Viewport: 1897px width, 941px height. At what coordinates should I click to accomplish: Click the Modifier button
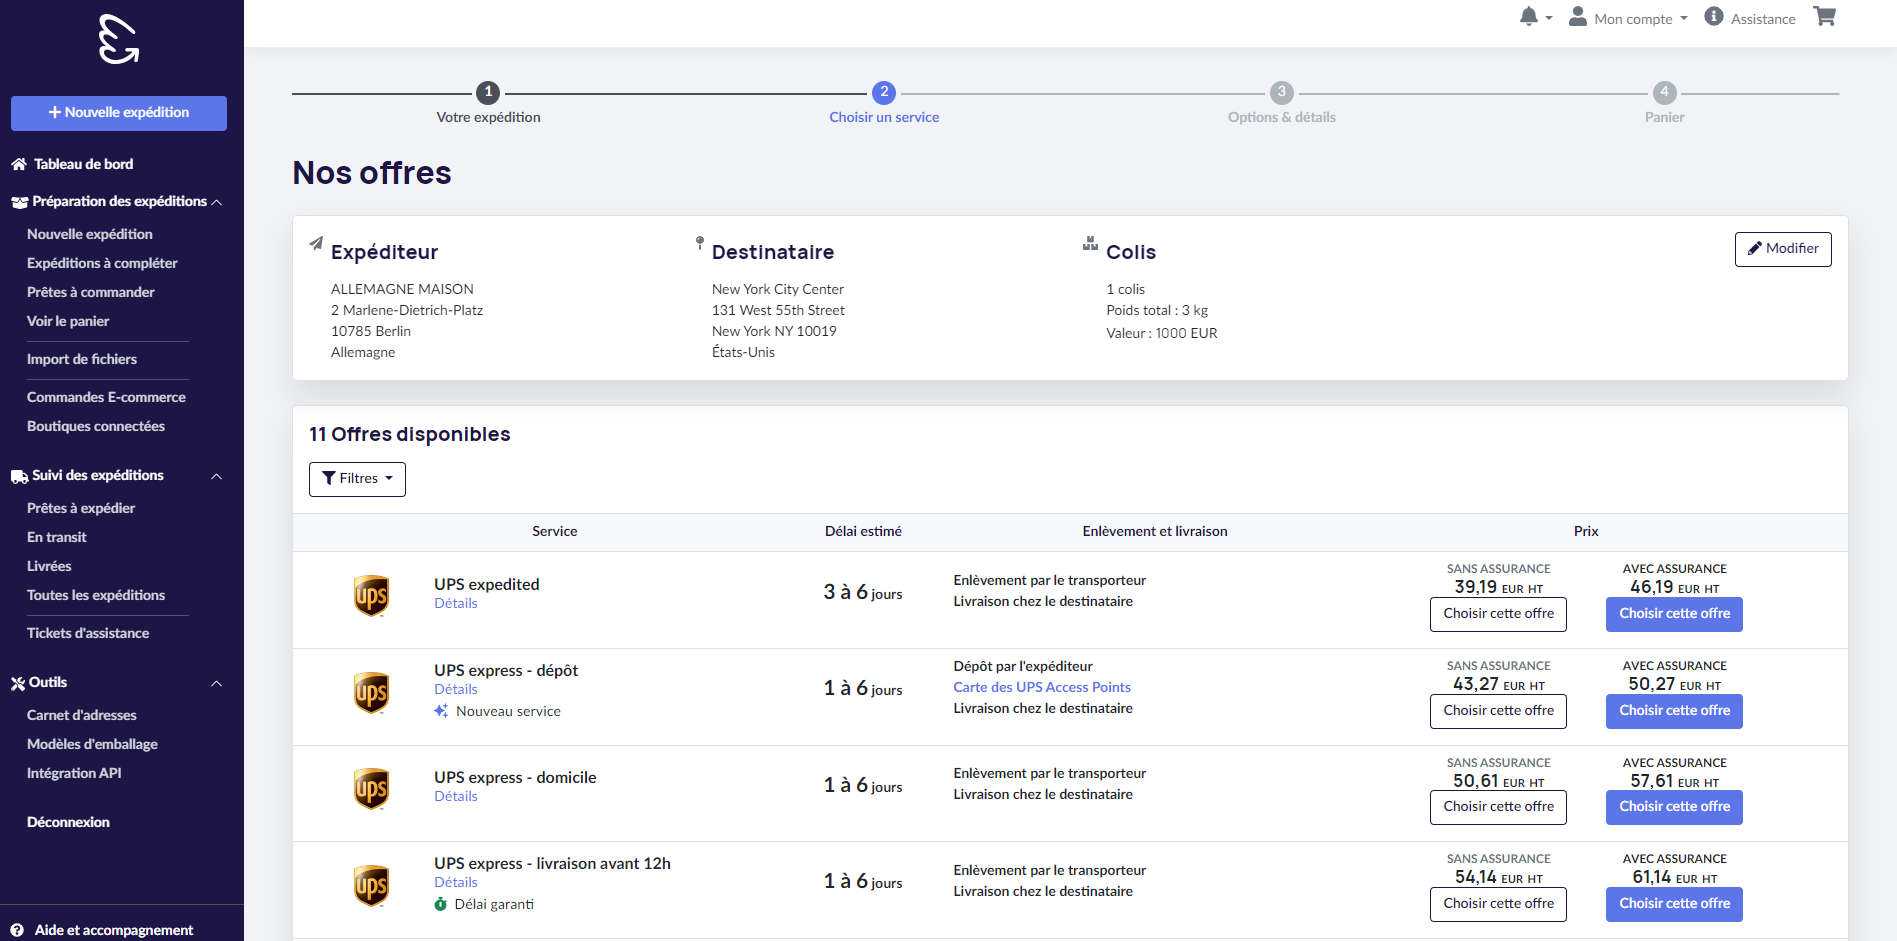(1783, 249)
